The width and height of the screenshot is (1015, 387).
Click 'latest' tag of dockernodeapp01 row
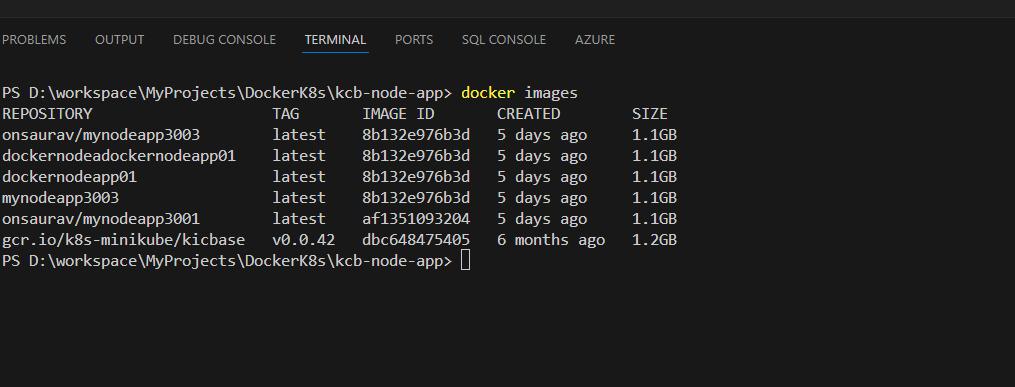tap(299, 177)
